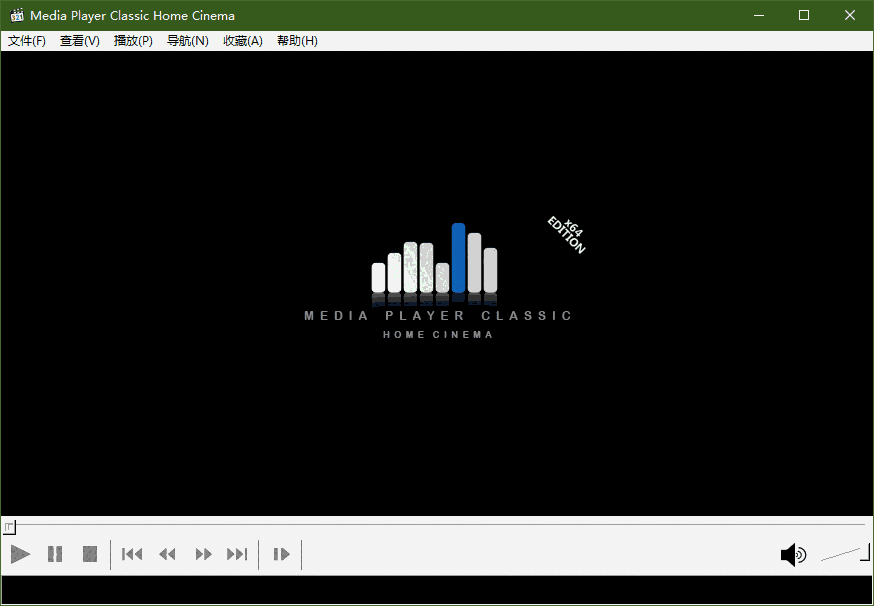Skip to the previous file
Viewport: 874px width, 606px height.
[131, 554]
